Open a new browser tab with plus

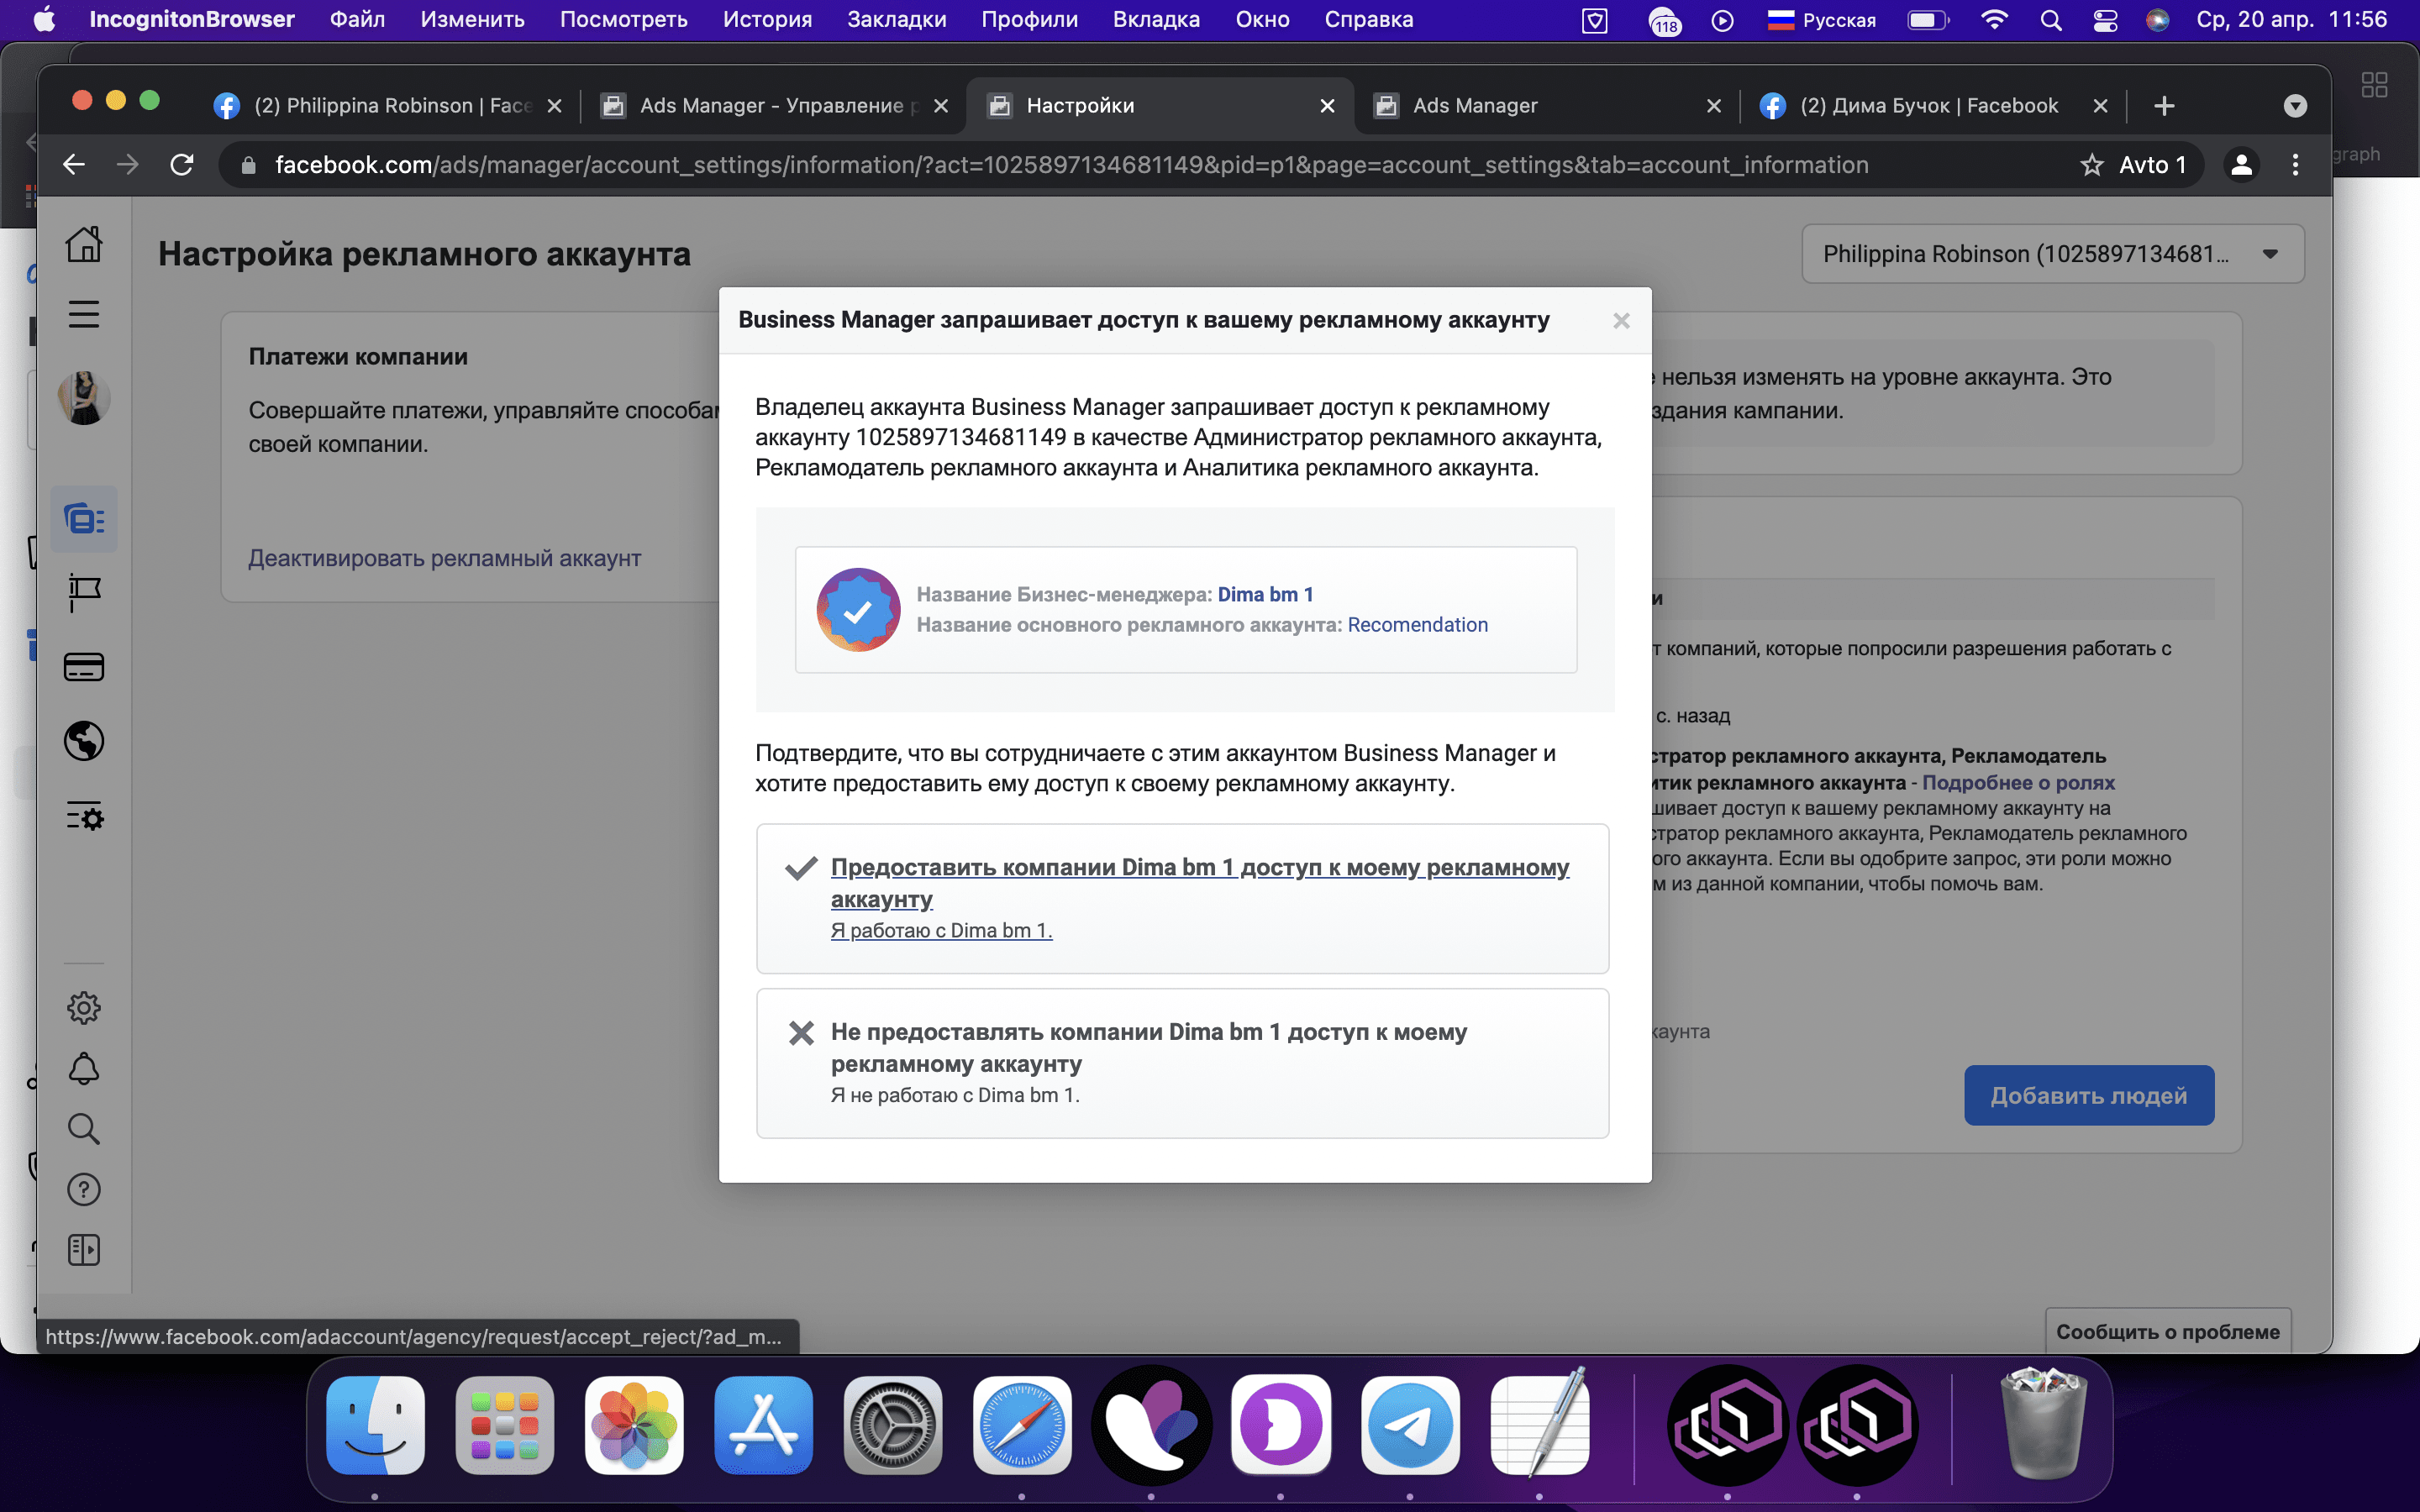click(2164, 105)
